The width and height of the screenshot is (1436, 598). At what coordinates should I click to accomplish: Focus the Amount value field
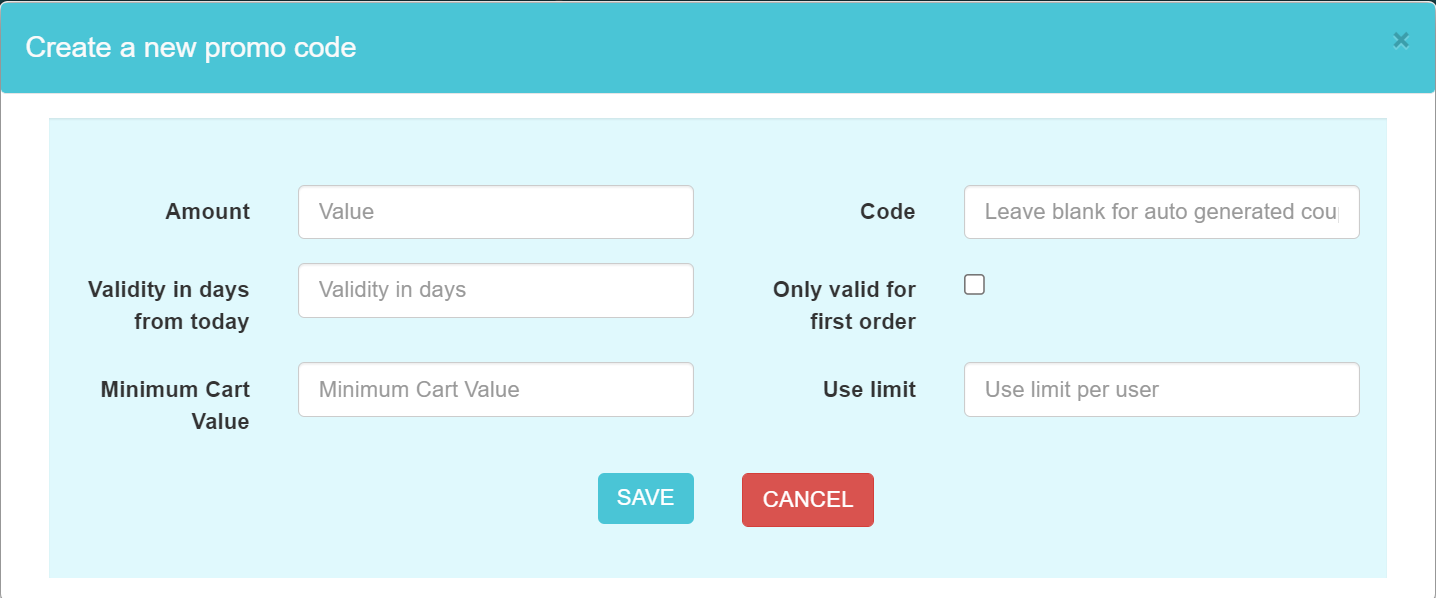tap(496, 212)
